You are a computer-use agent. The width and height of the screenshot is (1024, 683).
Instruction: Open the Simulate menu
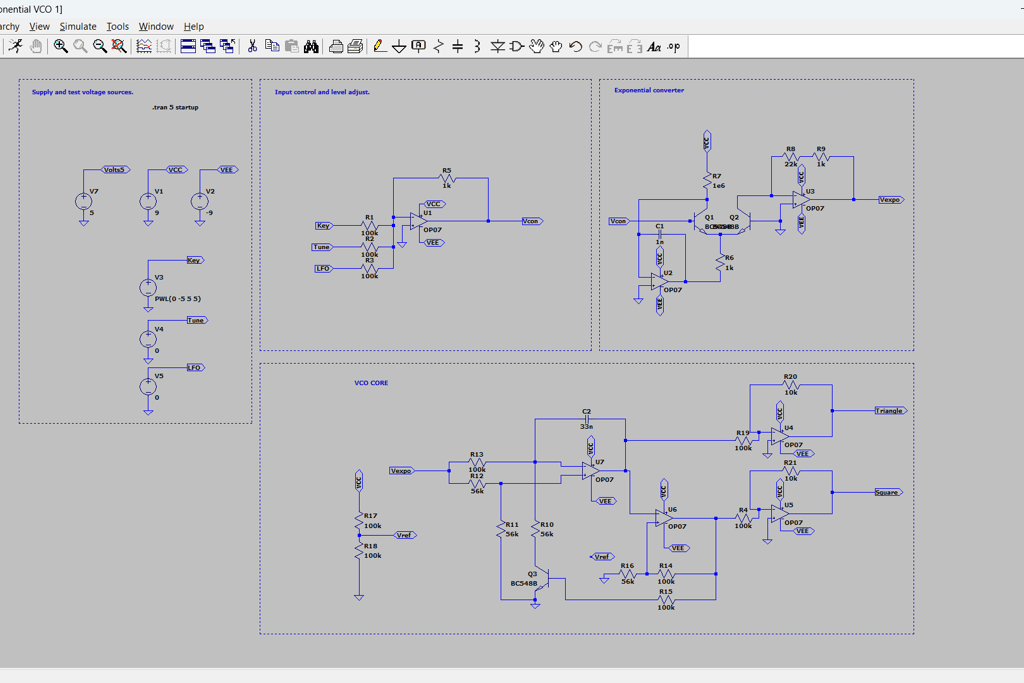tap(78, 26)
